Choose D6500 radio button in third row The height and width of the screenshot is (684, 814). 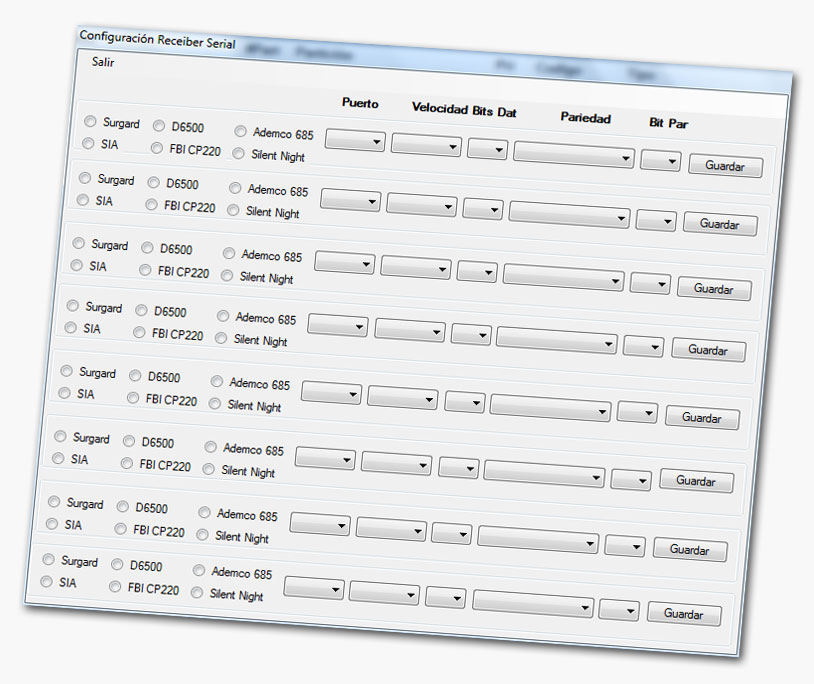click(148, 248)
